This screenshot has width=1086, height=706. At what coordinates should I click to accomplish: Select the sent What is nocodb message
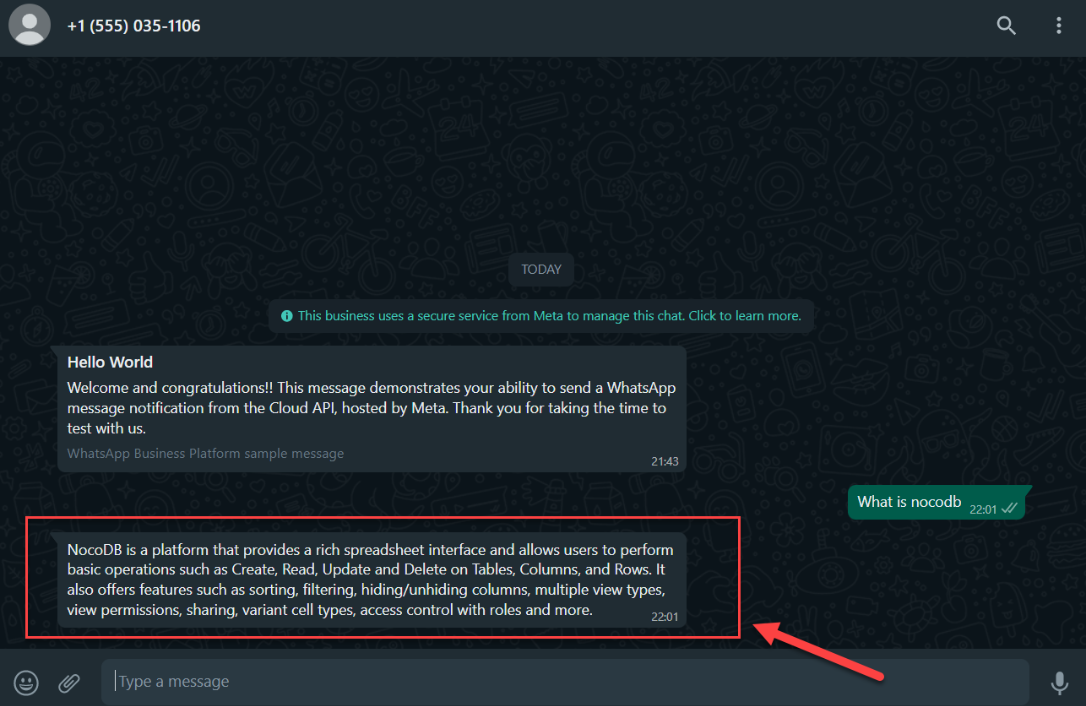(x=936, y=502)
